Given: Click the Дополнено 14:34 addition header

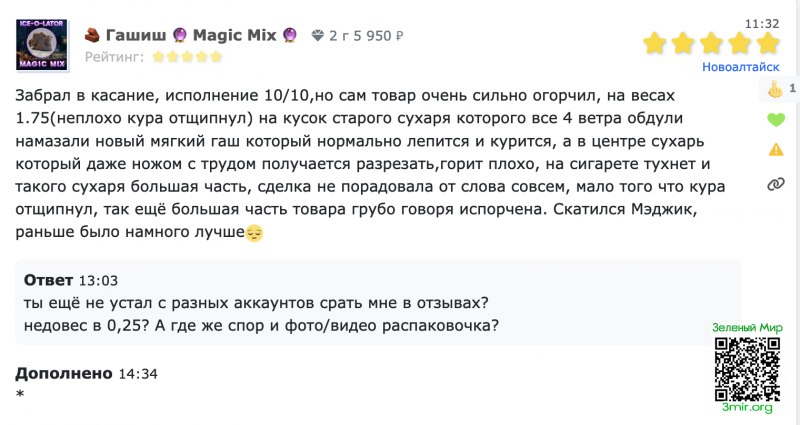Looking at the screenshot, I should pos(86,373).
